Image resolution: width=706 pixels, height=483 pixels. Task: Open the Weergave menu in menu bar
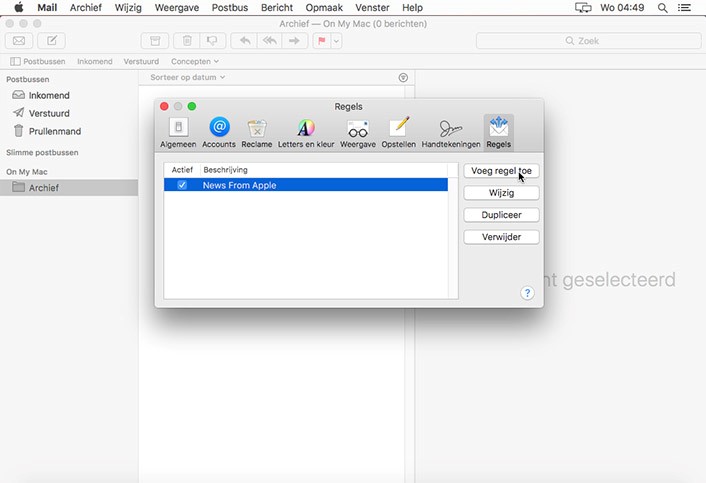177,8
